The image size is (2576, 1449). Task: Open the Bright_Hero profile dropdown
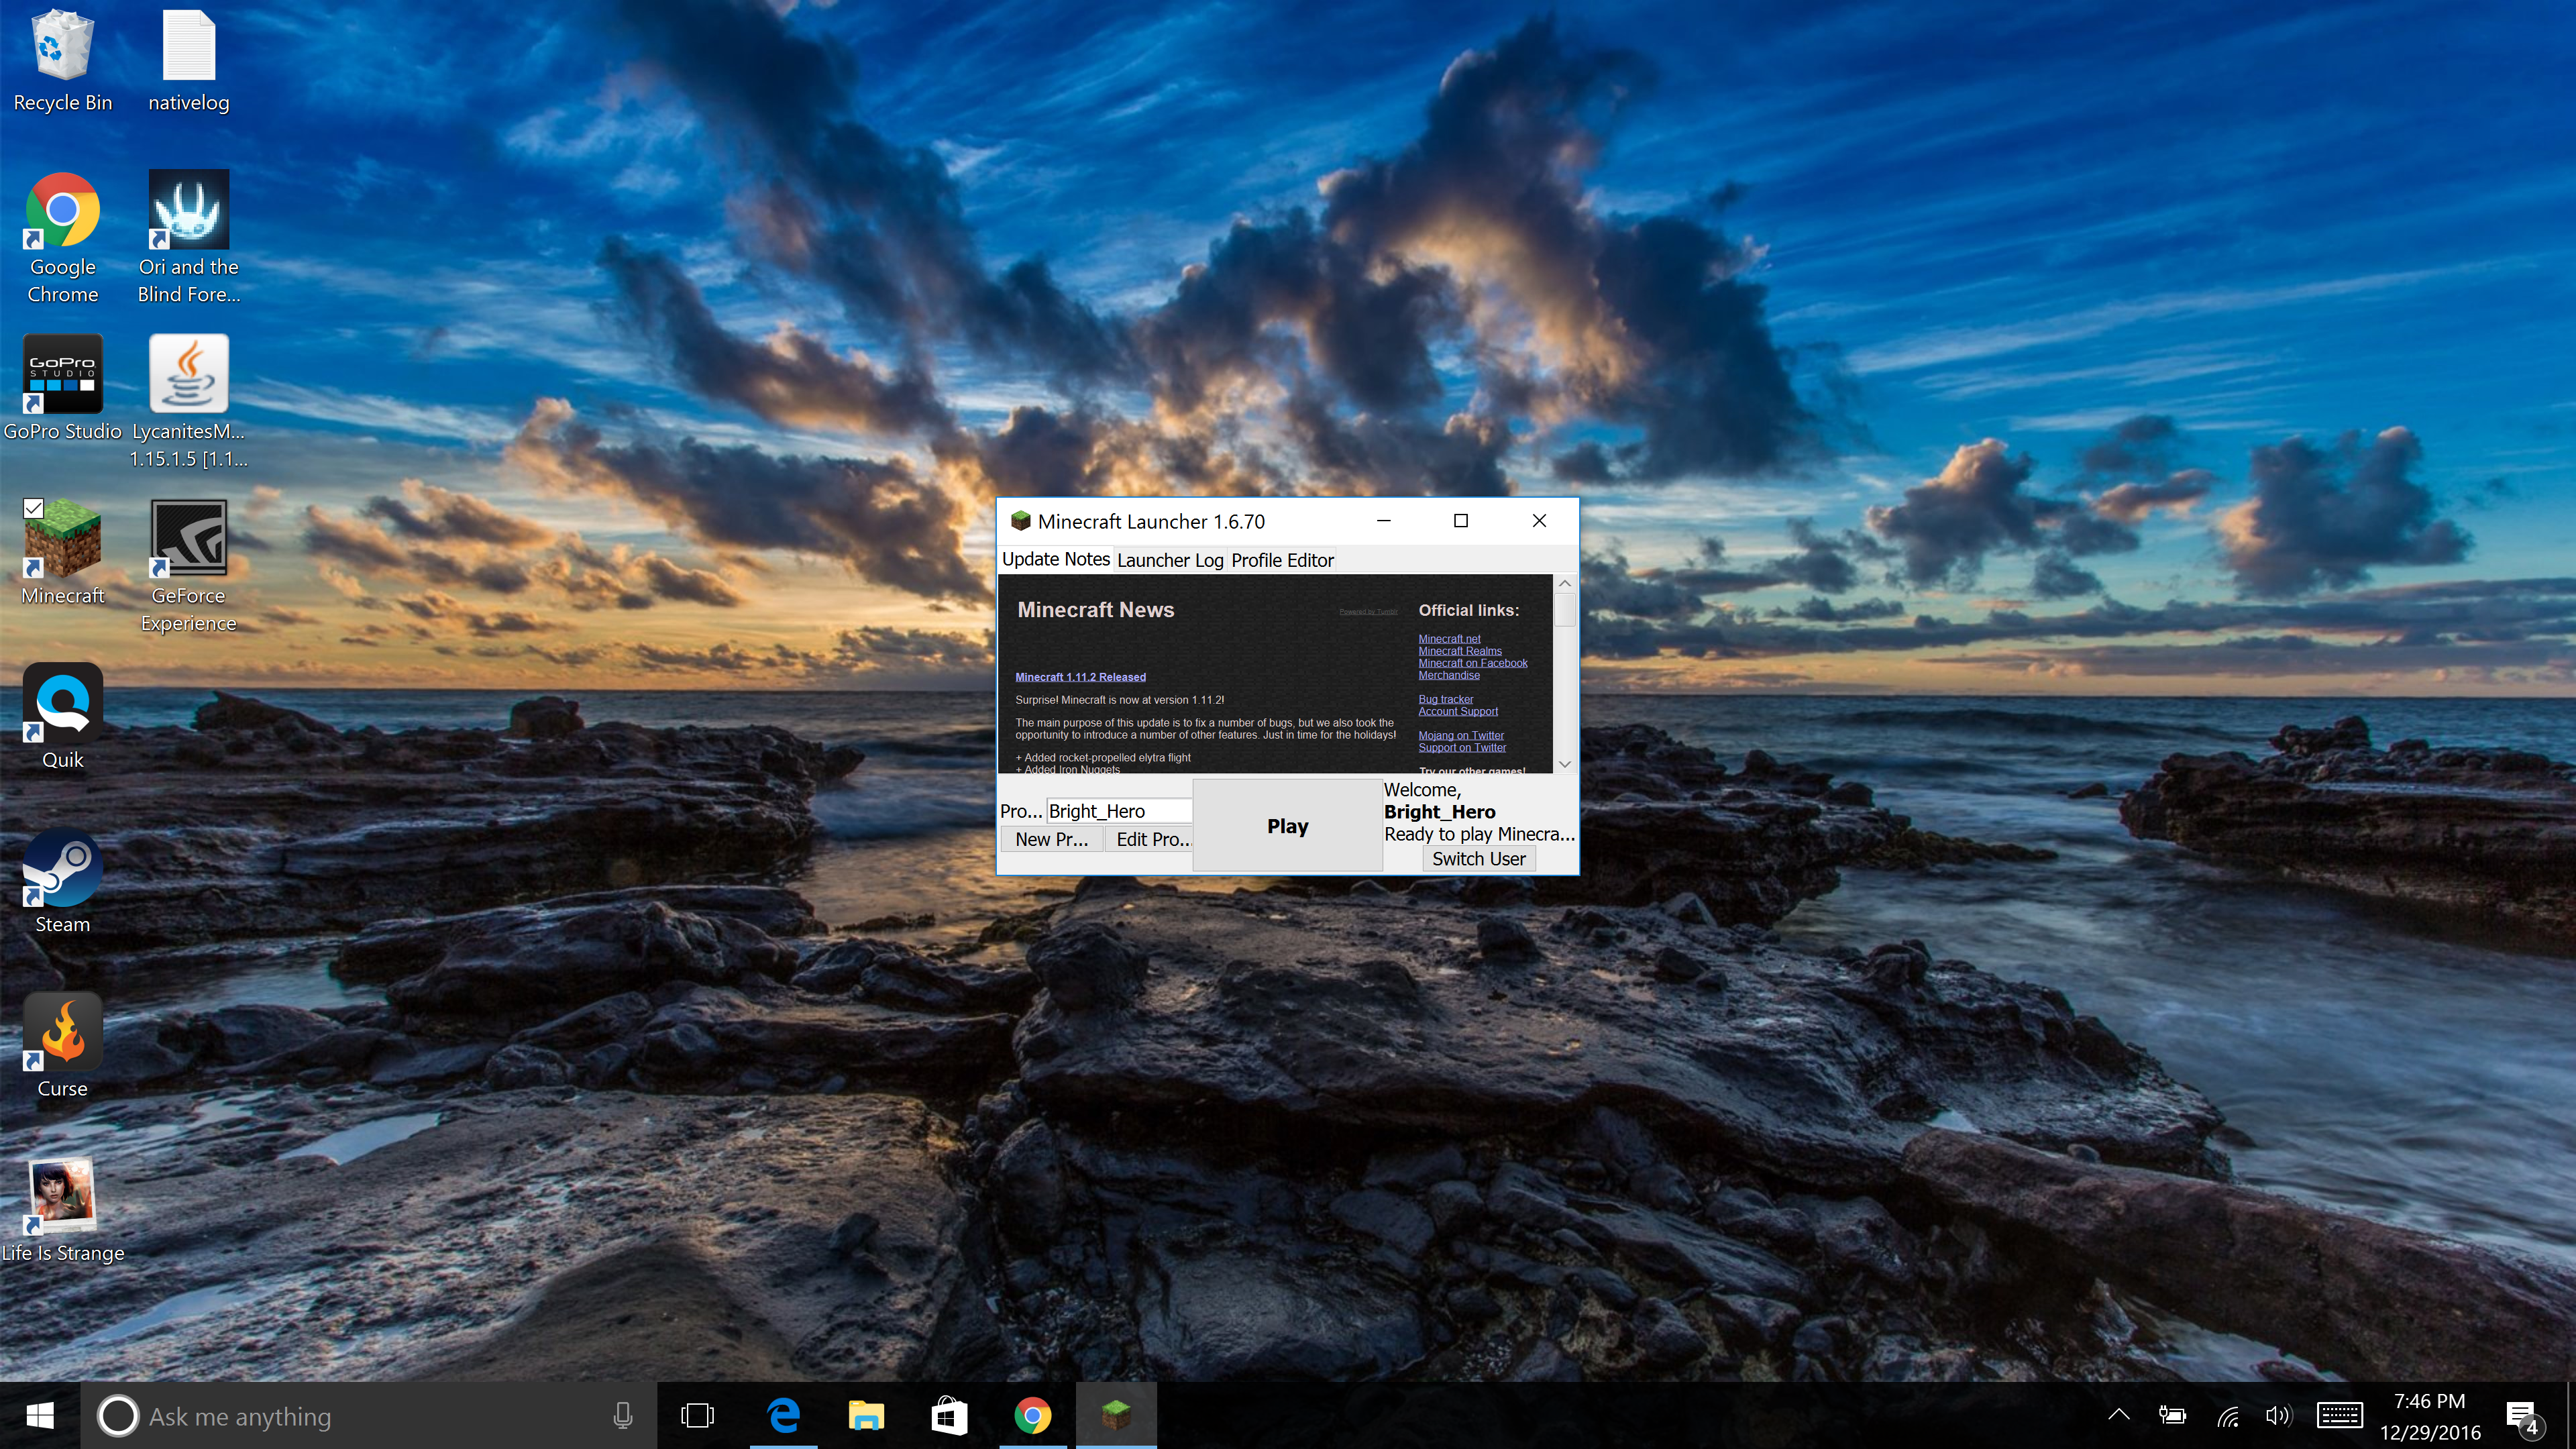point(1118,811)
